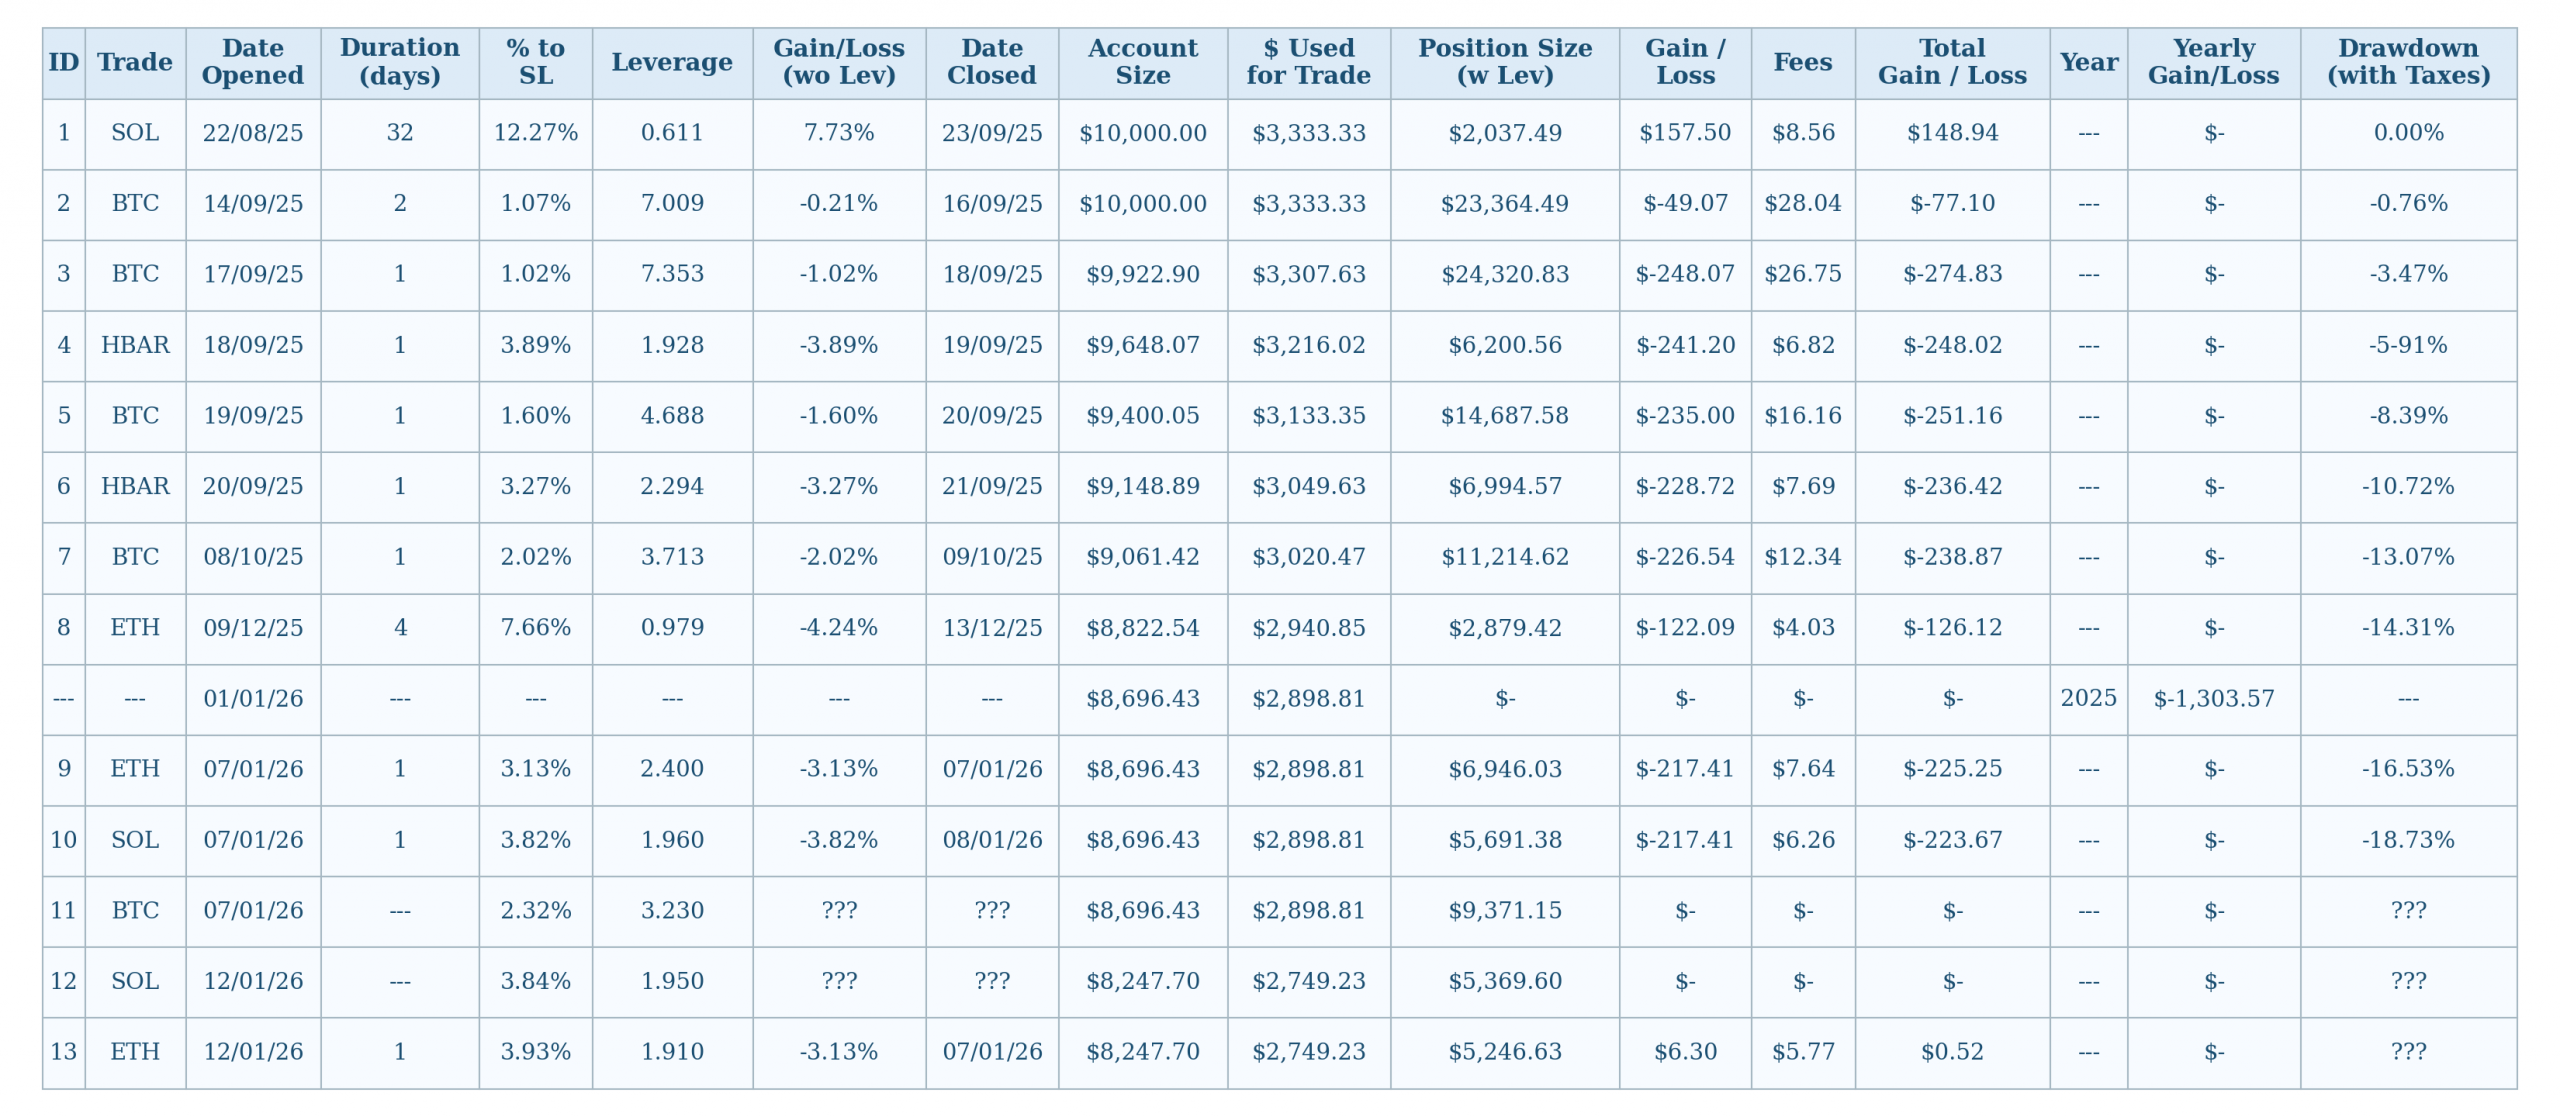The width and height of the screenshot is (2560, 1117).
Task: Click the Account Size column header
Action: tap(1142, 62)
